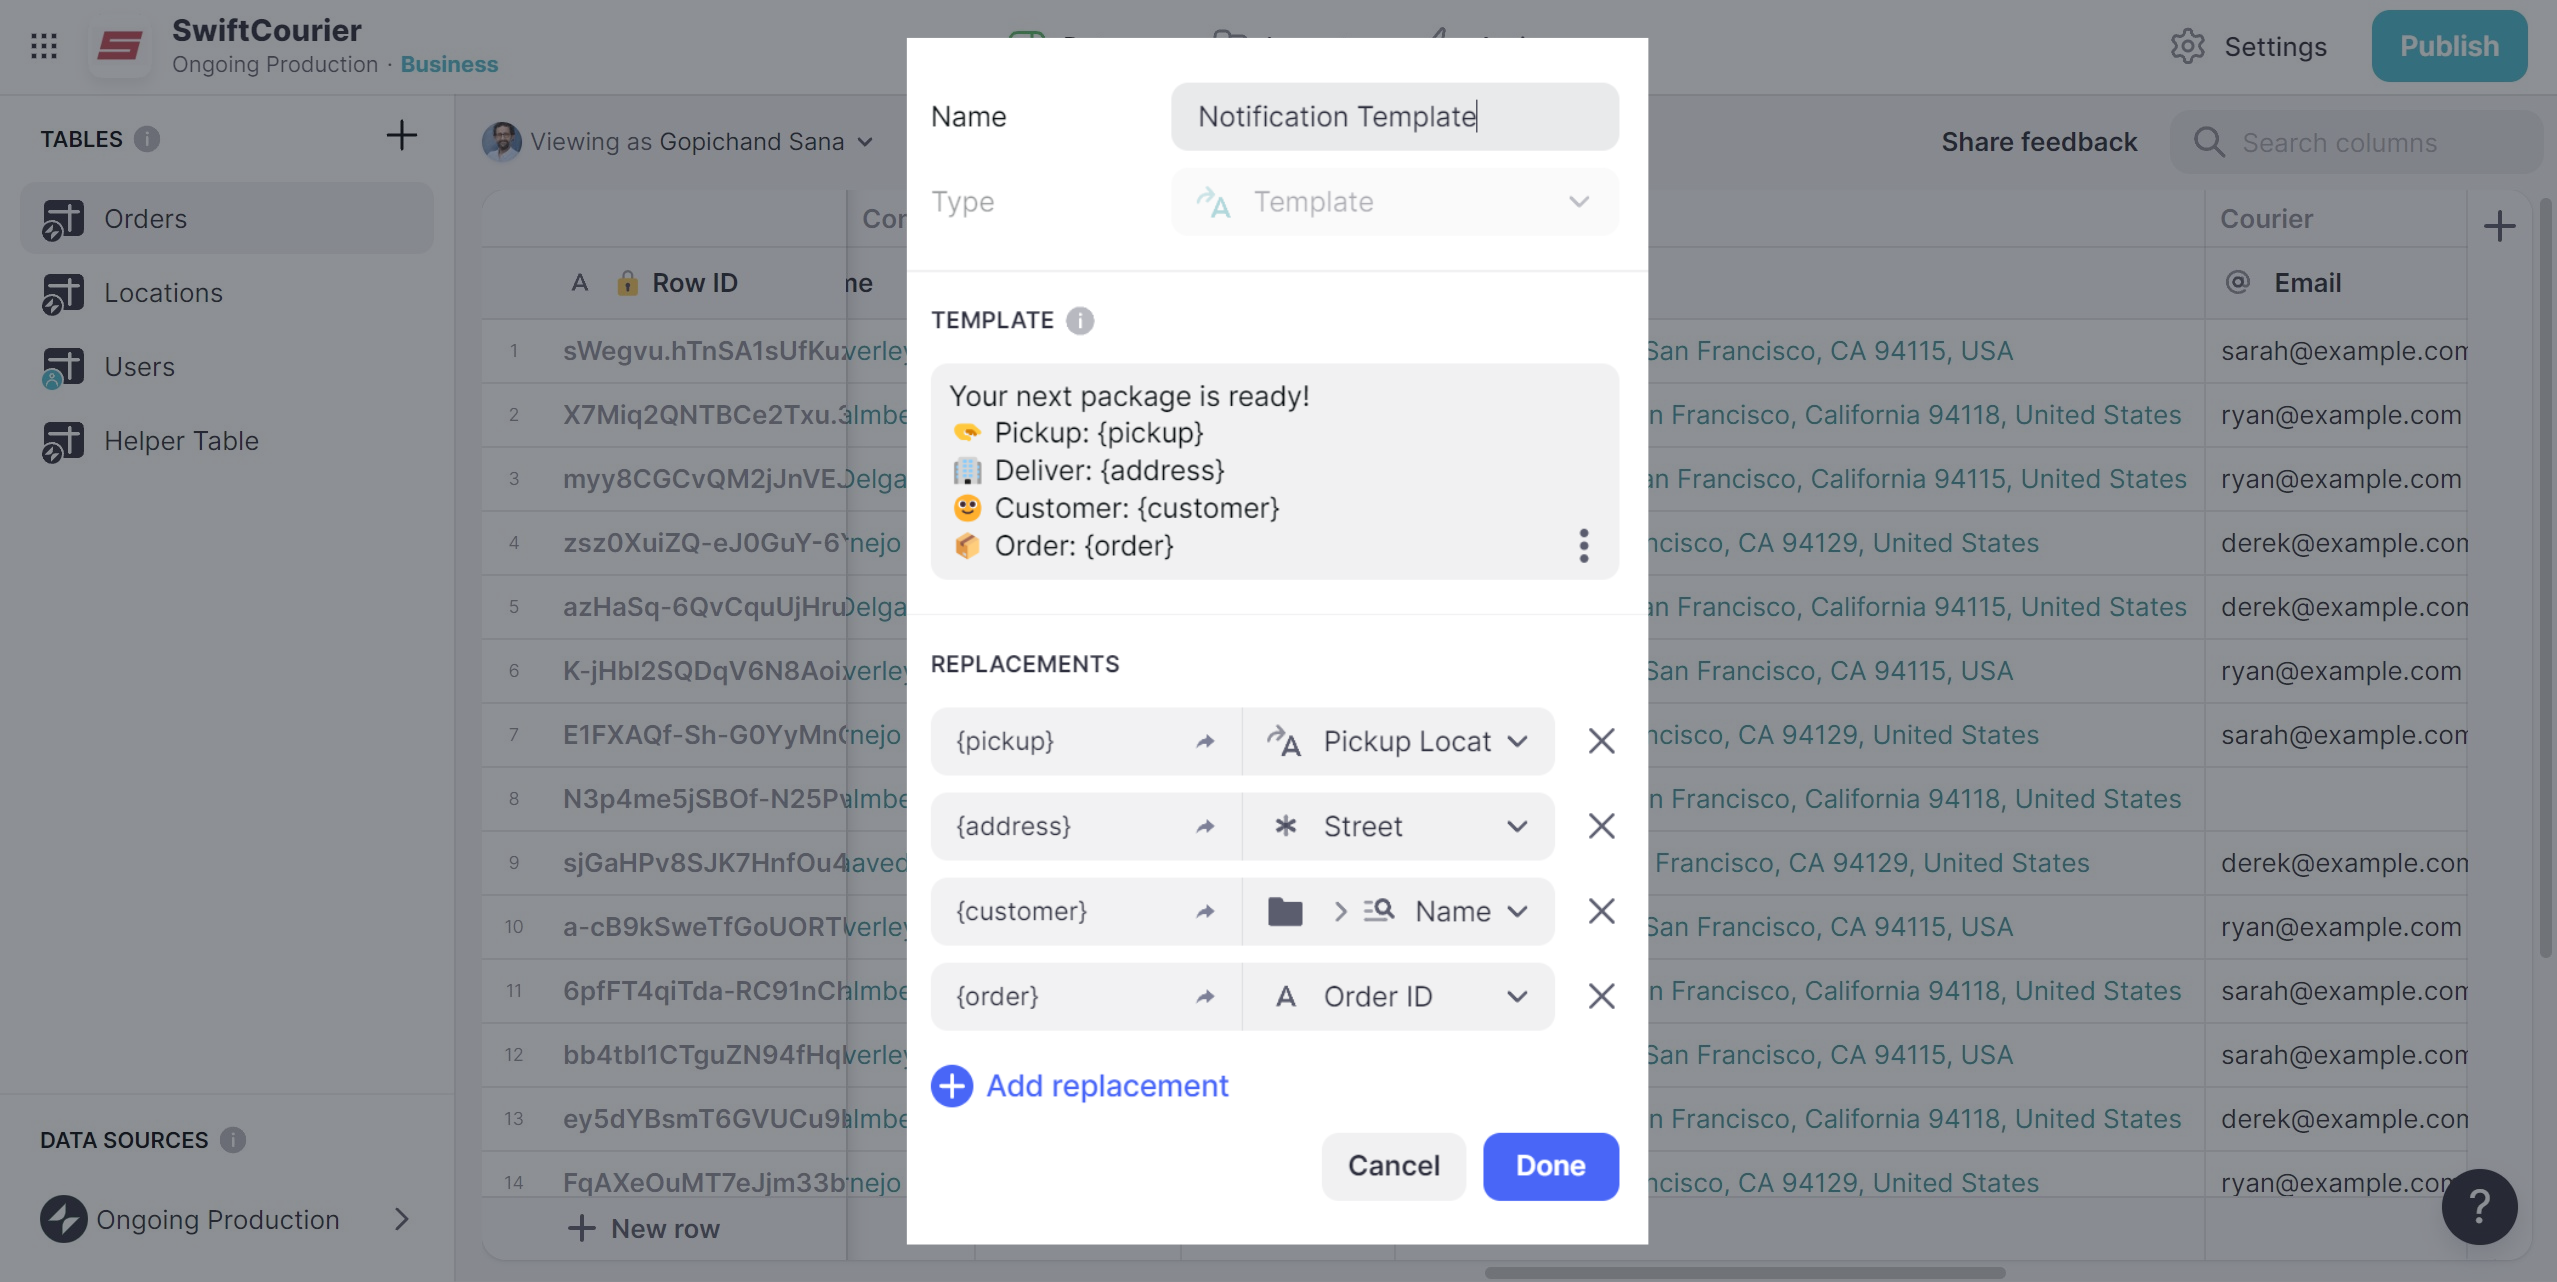
Task: Click the Ongoing Production data source icon
Action: tap(63, 1219)
